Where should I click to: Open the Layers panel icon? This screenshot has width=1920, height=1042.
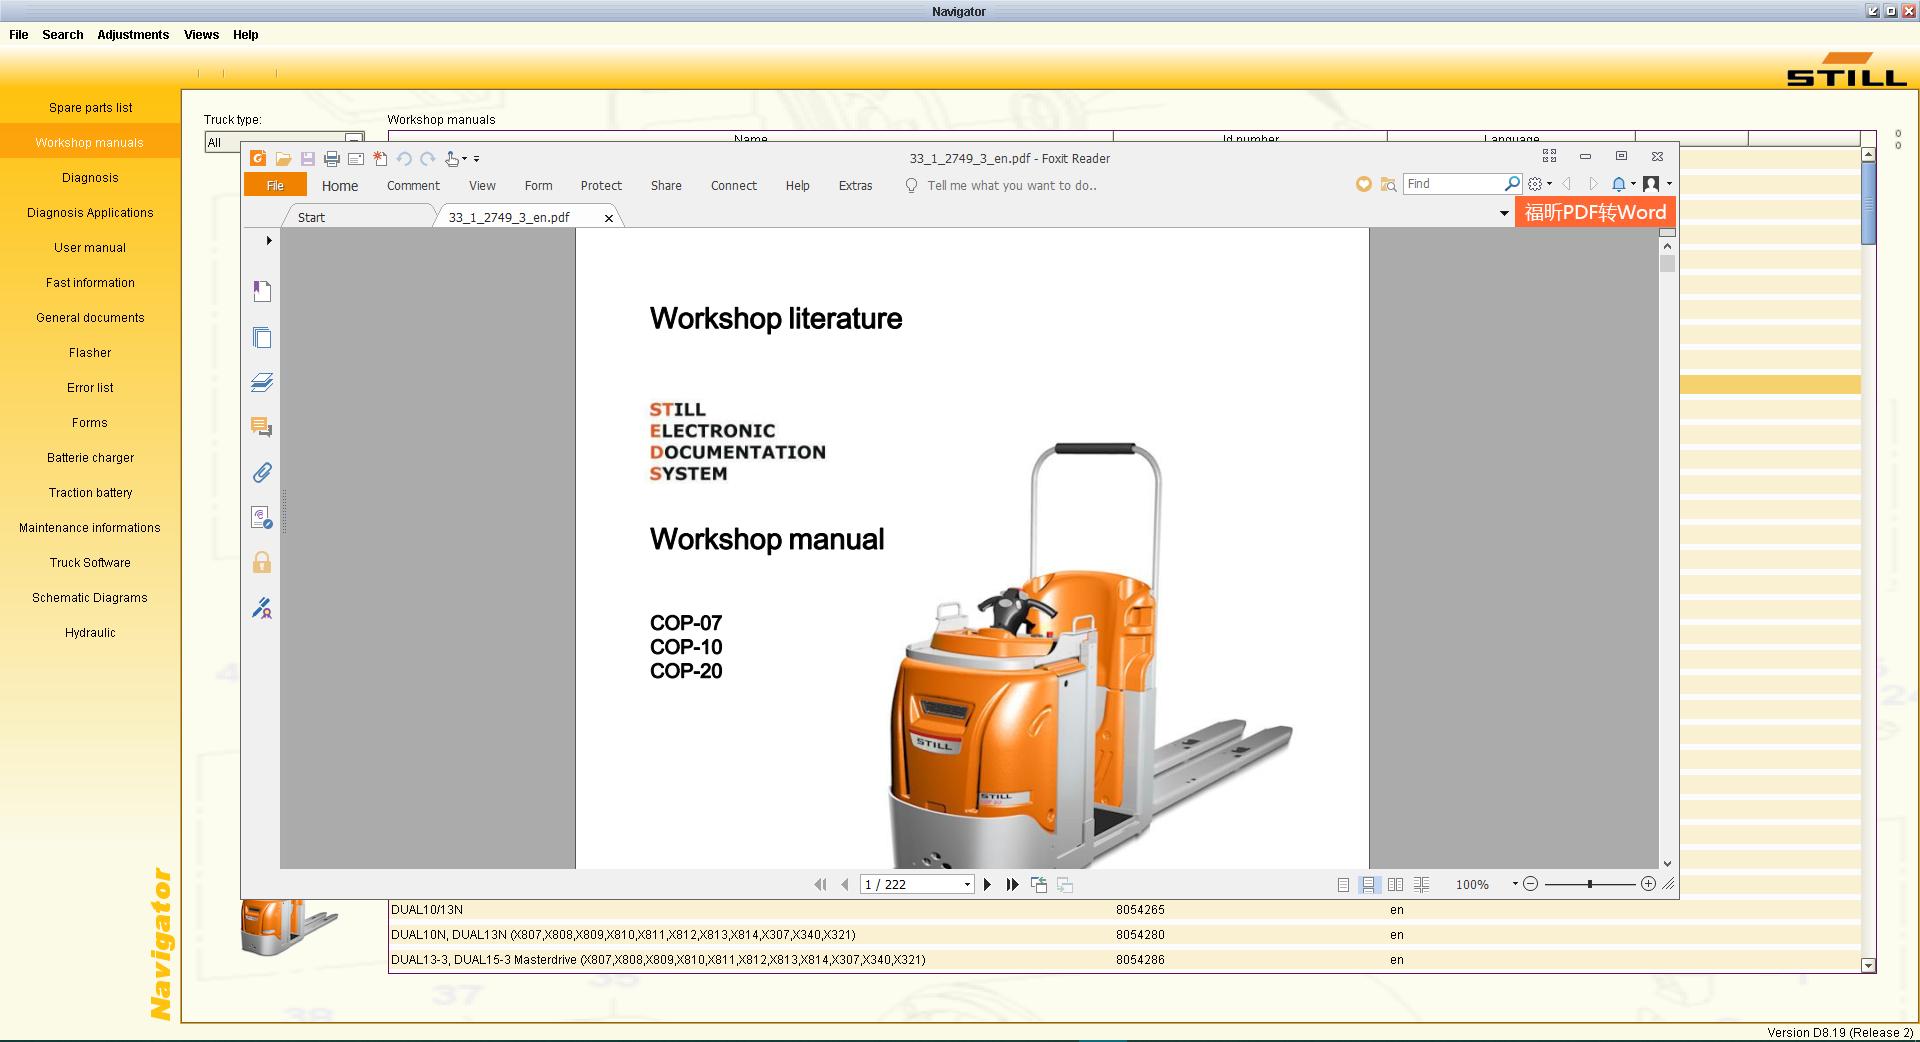pyautogui.click(x=262, y=383)
